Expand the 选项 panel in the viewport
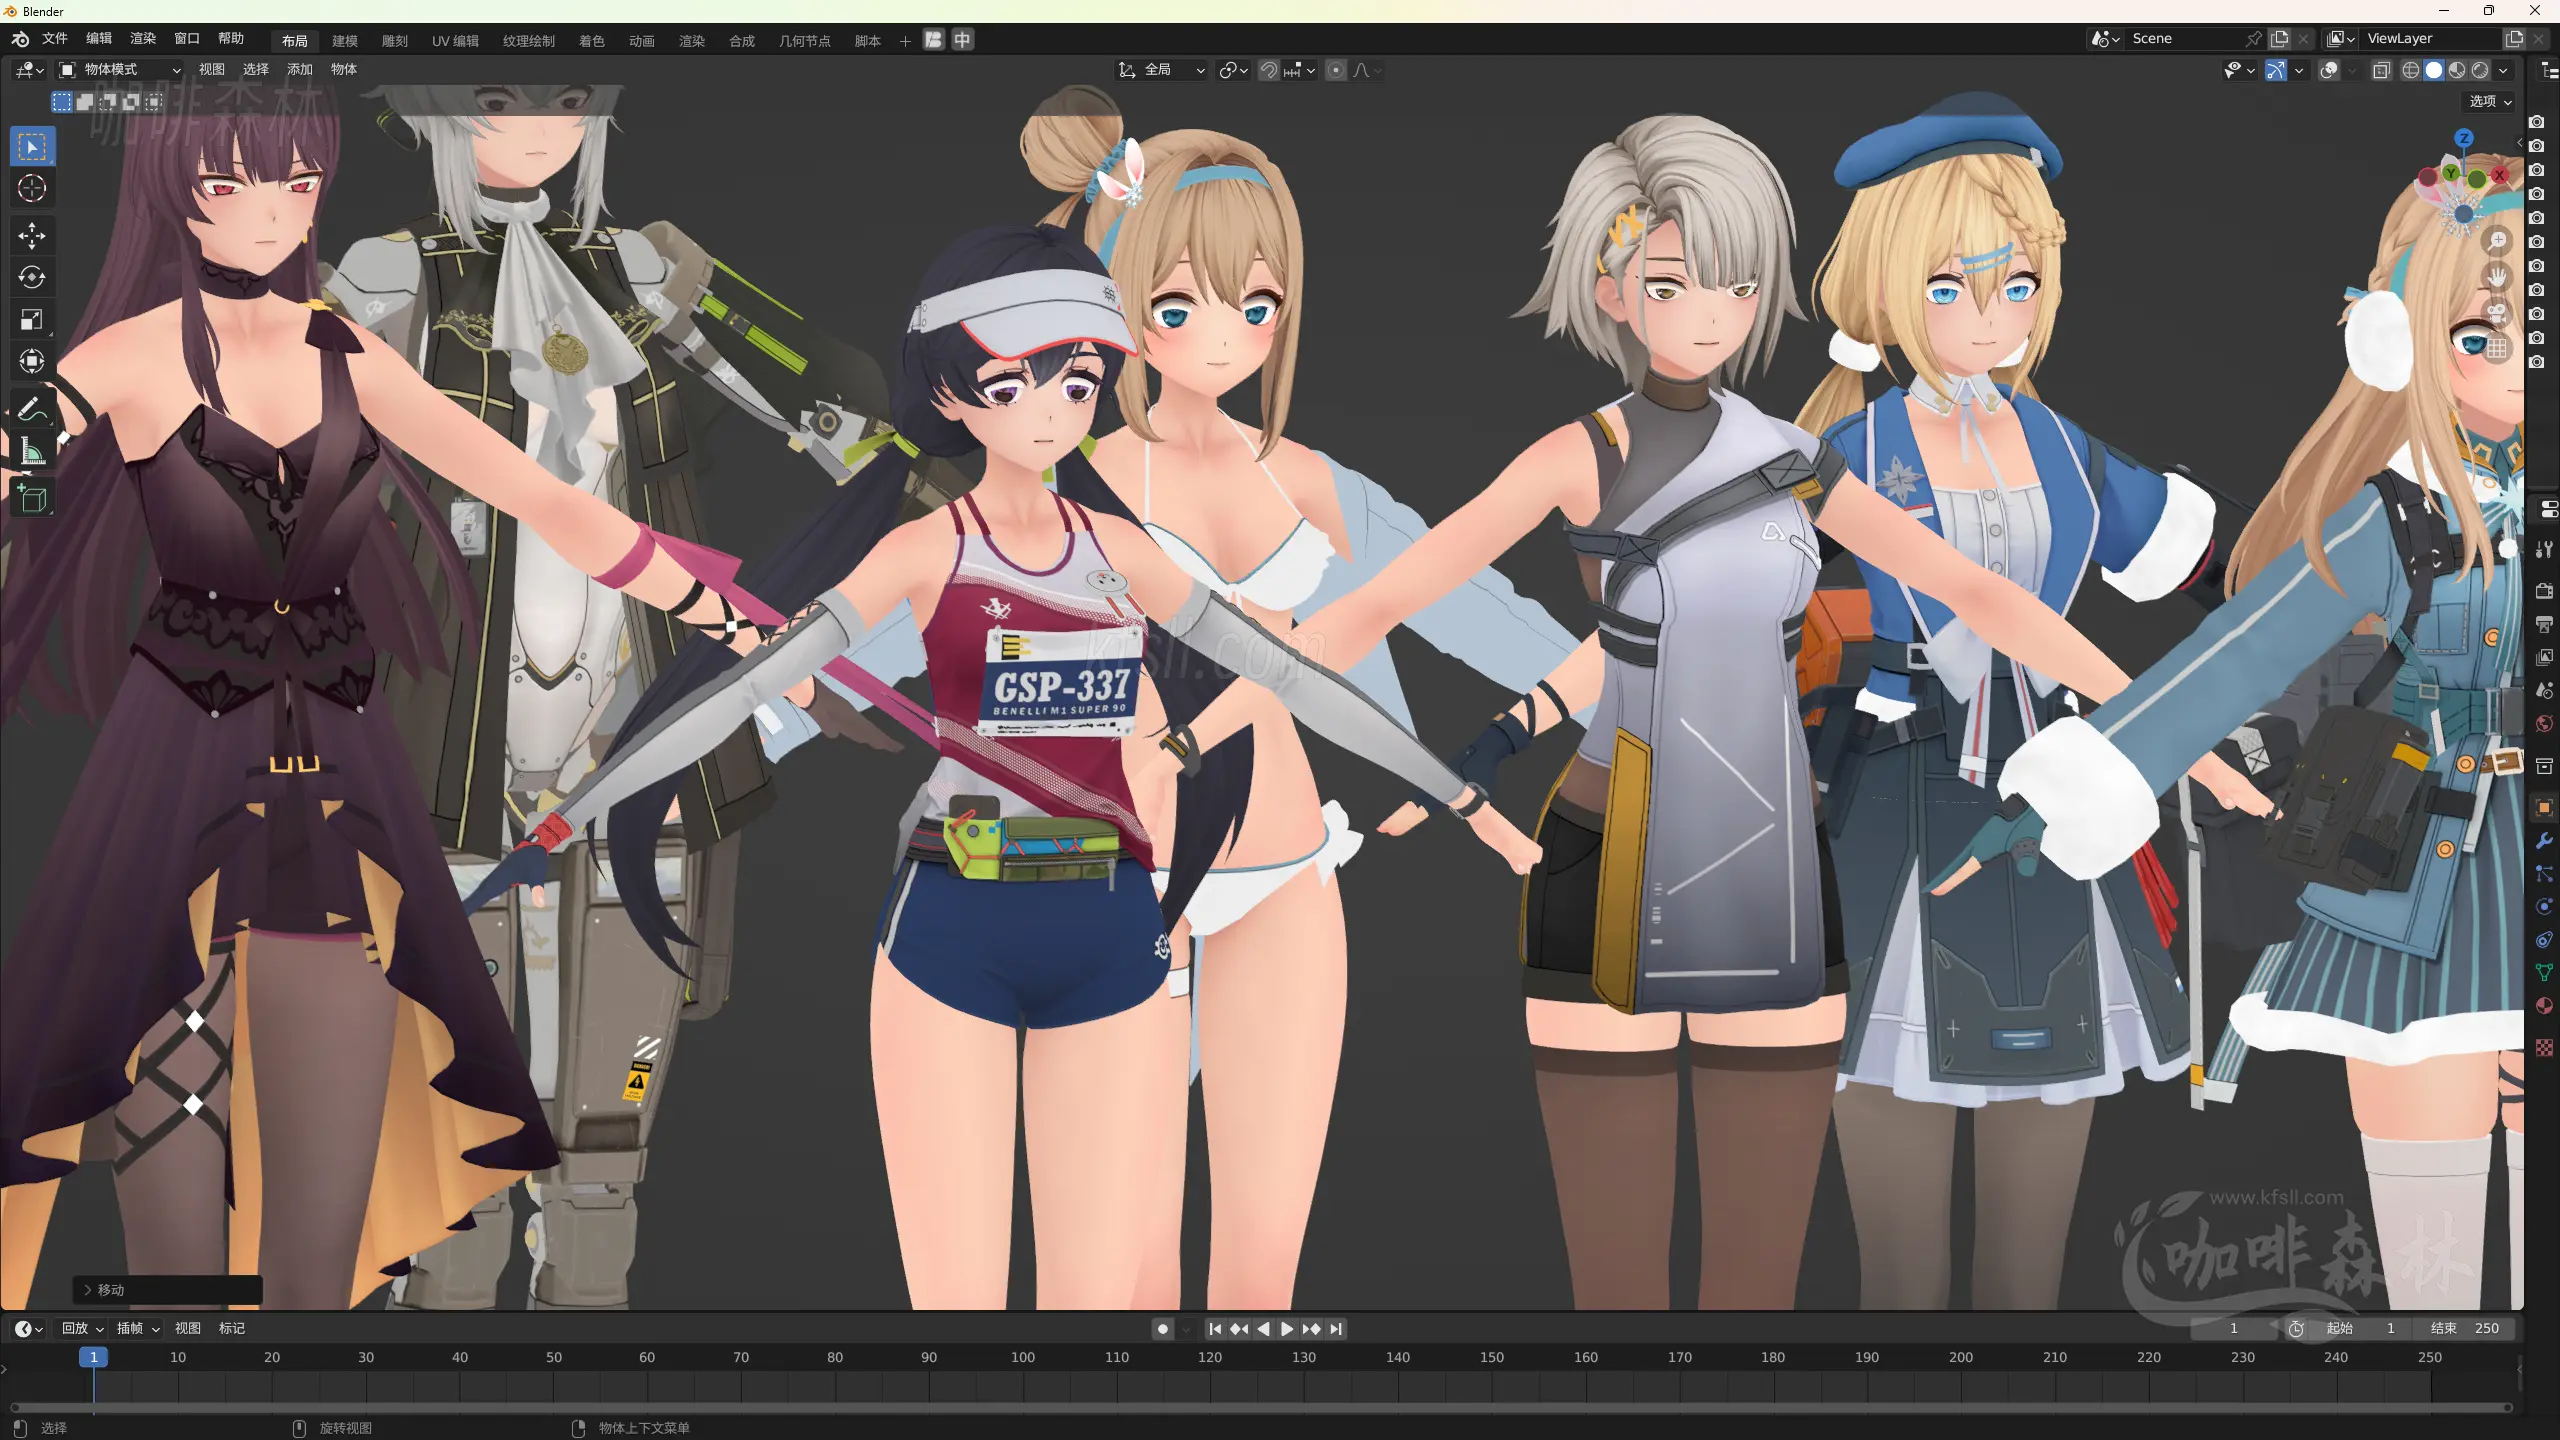This screenshot has height=1440, width=2560. click(x=2489, y=101)
